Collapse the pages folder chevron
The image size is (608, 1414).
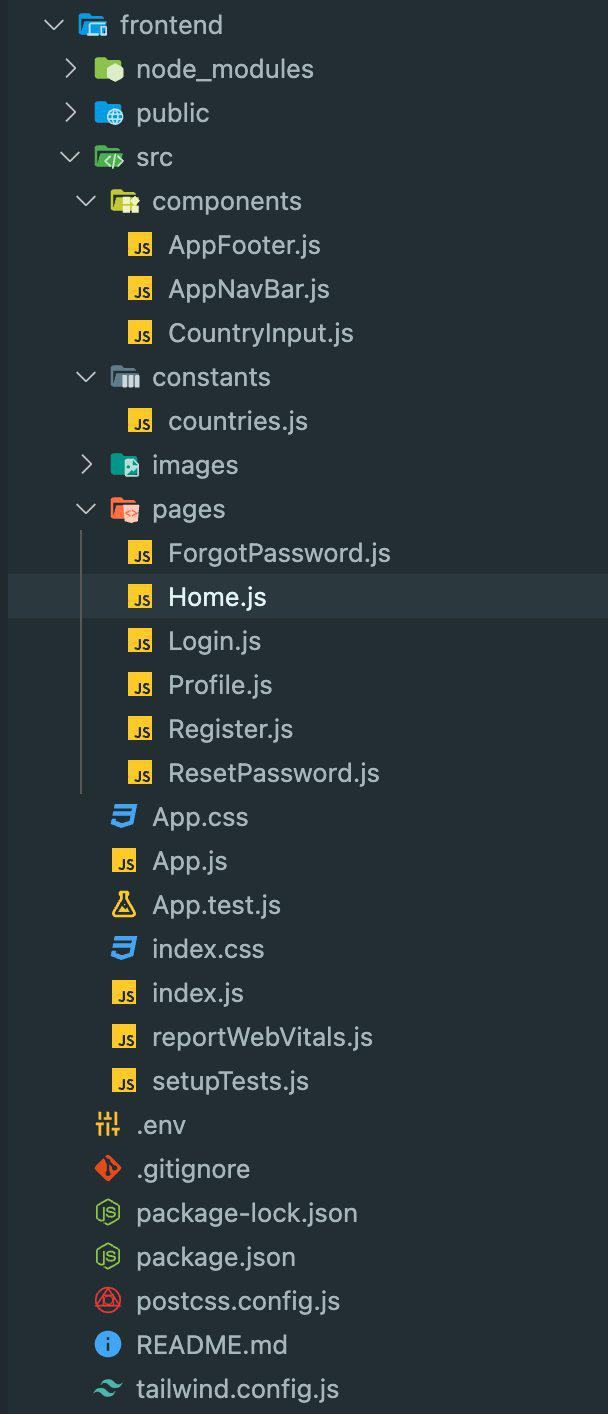pos(86,509)
